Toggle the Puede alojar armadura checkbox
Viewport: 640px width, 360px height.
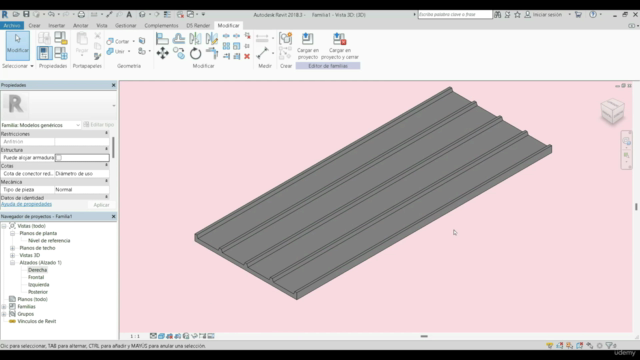point(58,158)
